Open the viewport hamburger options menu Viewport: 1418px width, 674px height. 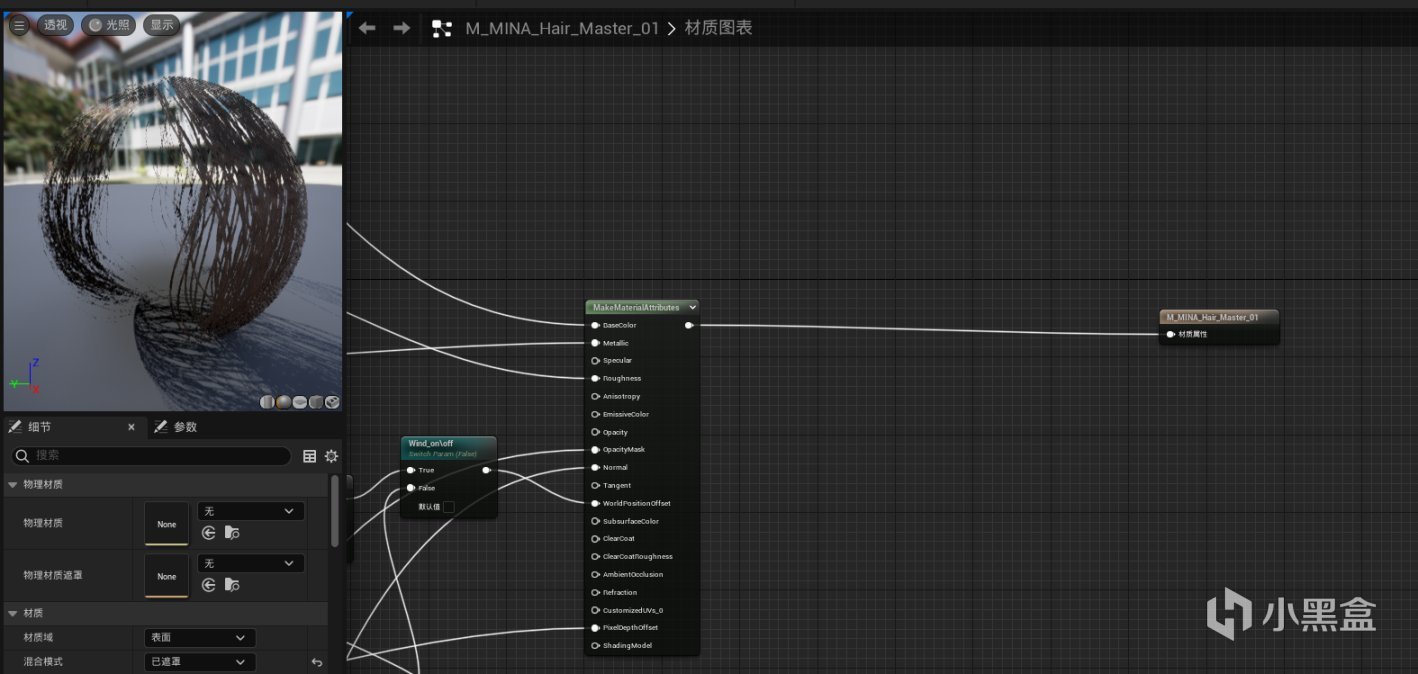tap(19, 25)
